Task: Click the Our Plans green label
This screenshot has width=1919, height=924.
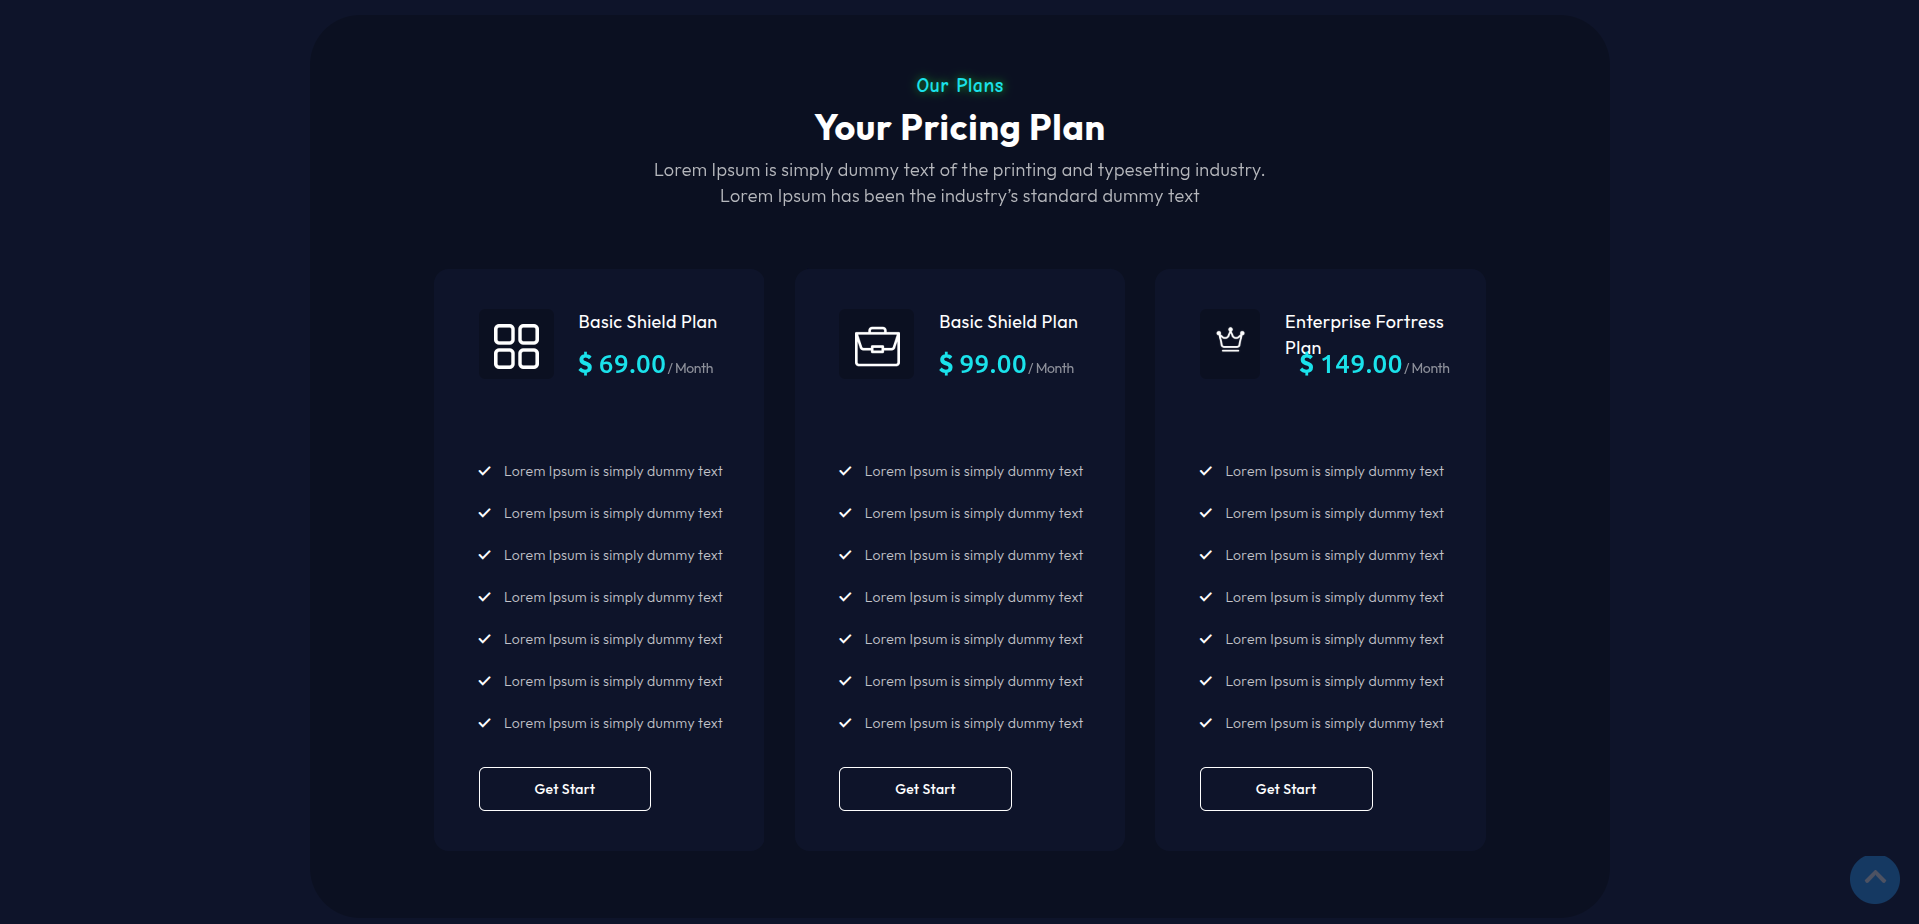Action: pos(959,86)
